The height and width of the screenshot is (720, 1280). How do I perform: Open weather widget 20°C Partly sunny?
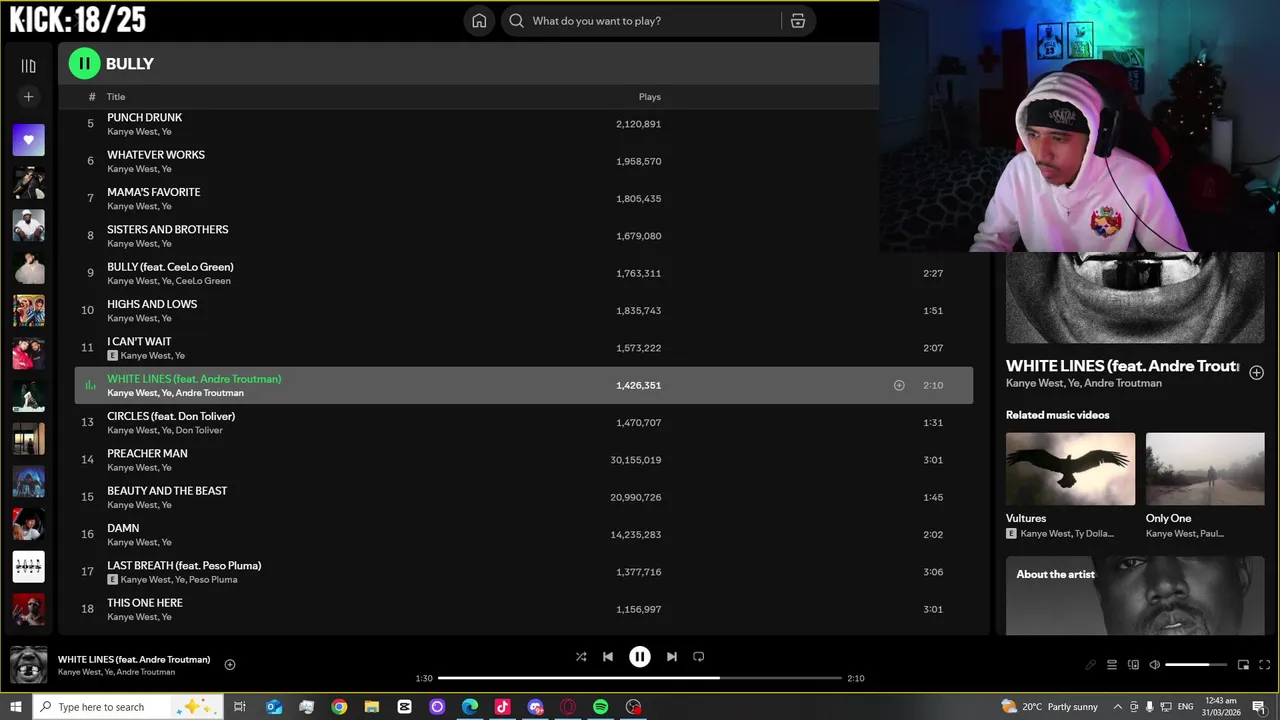(1049, 707)
